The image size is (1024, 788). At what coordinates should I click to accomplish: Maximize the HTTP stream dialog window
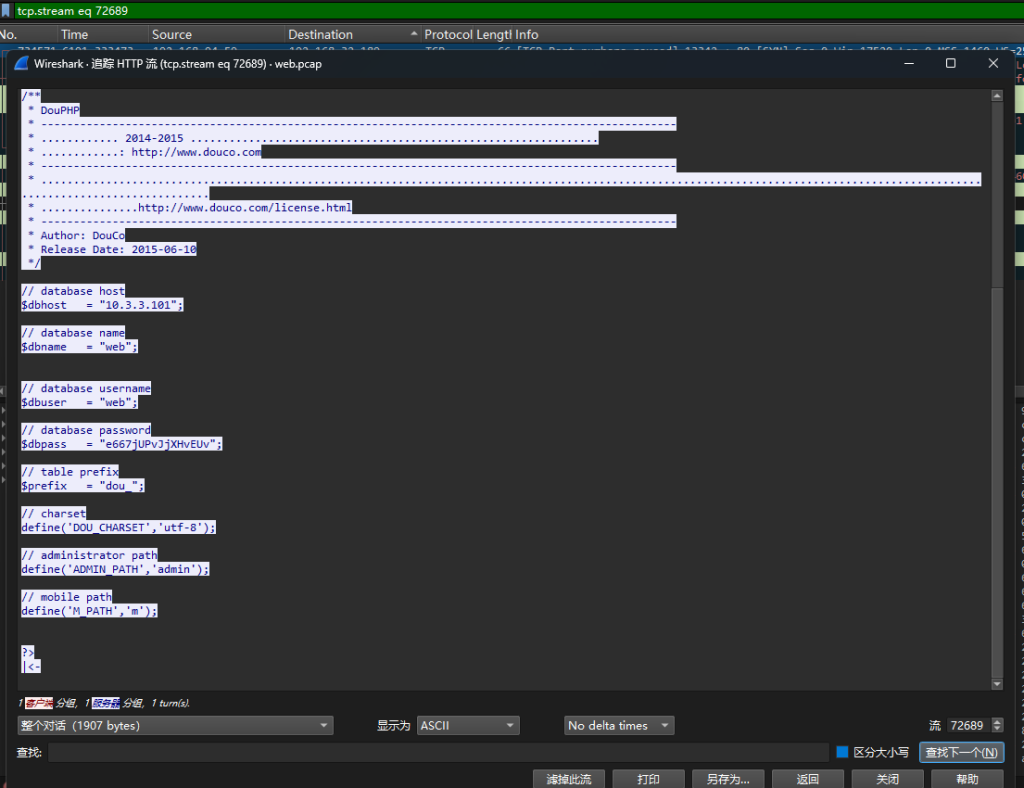pyautogui.click(x=950, y=63)
